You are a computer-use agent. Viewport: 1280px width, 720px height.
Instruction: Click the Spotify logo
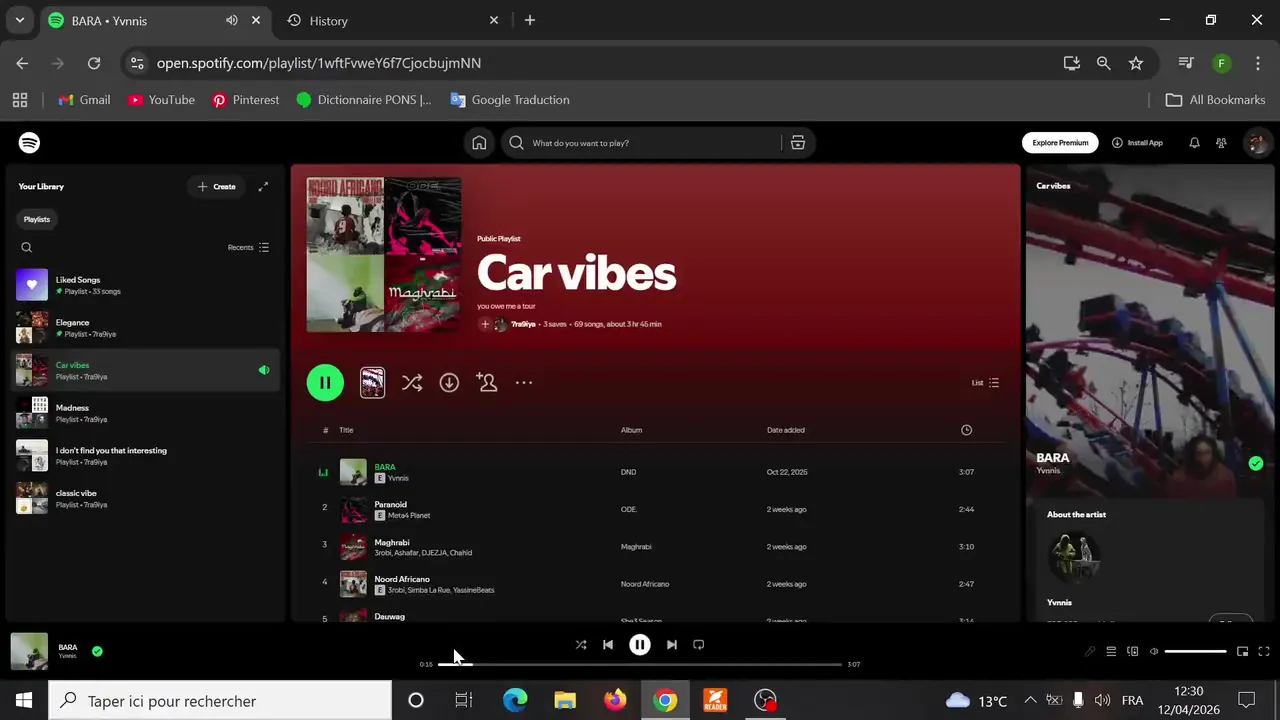[30, 143]
